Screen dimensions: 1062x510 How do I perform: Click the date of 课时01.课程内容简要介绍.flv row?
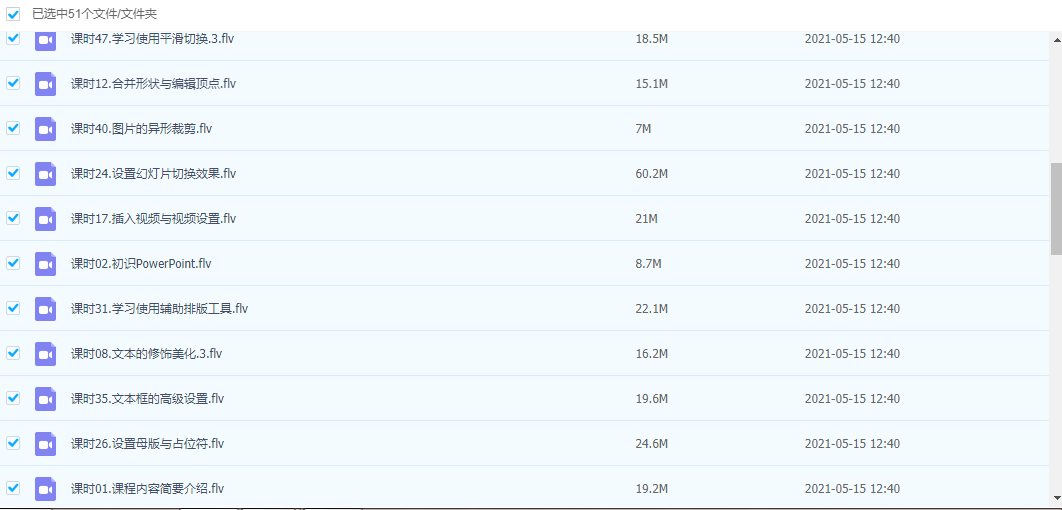(x=852, y=489)
